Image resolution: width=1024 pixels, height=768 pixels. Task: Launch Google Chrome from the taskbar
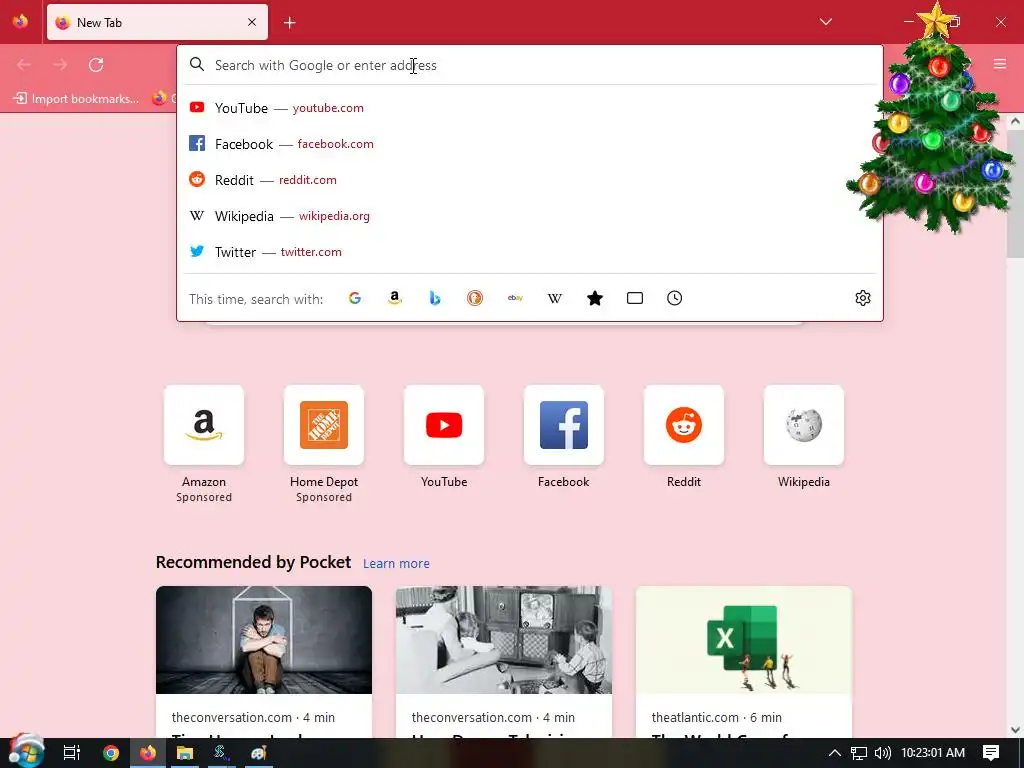pyautogui.click(x=110, y=753)
